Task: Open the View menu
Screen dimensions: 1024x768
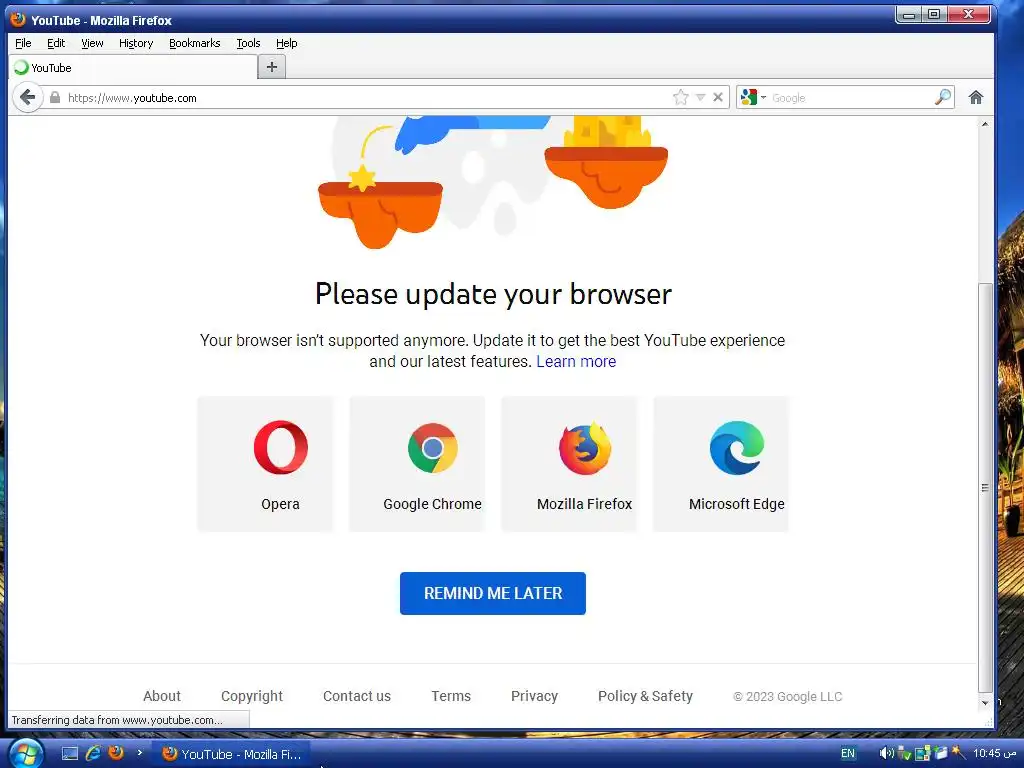Action: [92, 43]
